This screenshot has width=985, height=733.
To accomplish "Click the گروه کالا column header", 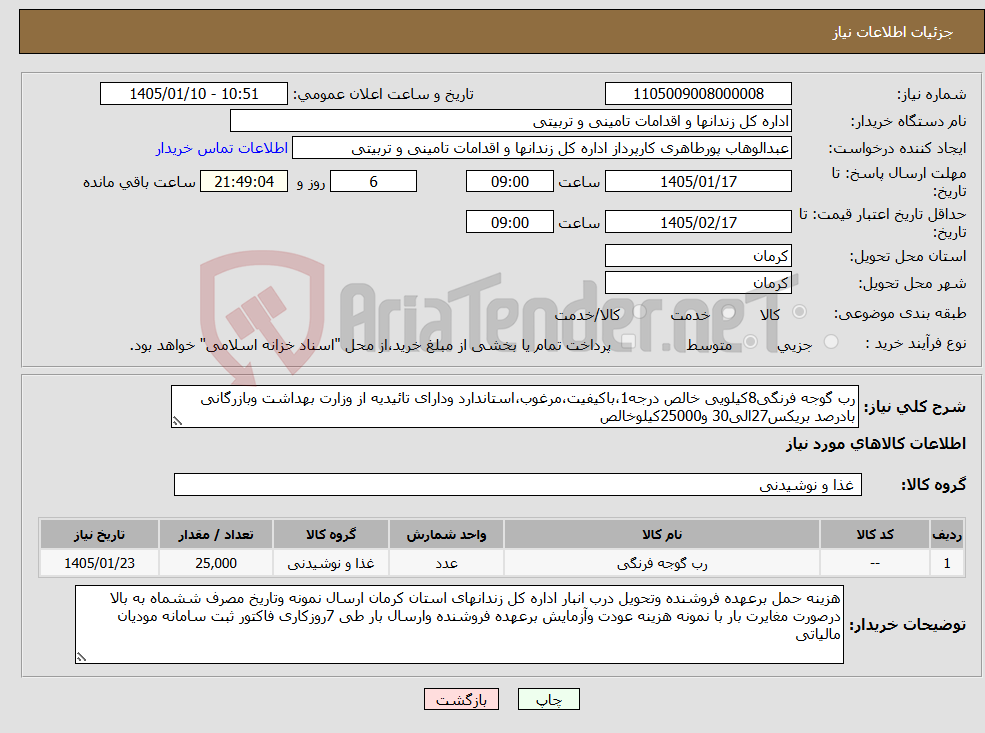I will (x=330, y=535).
